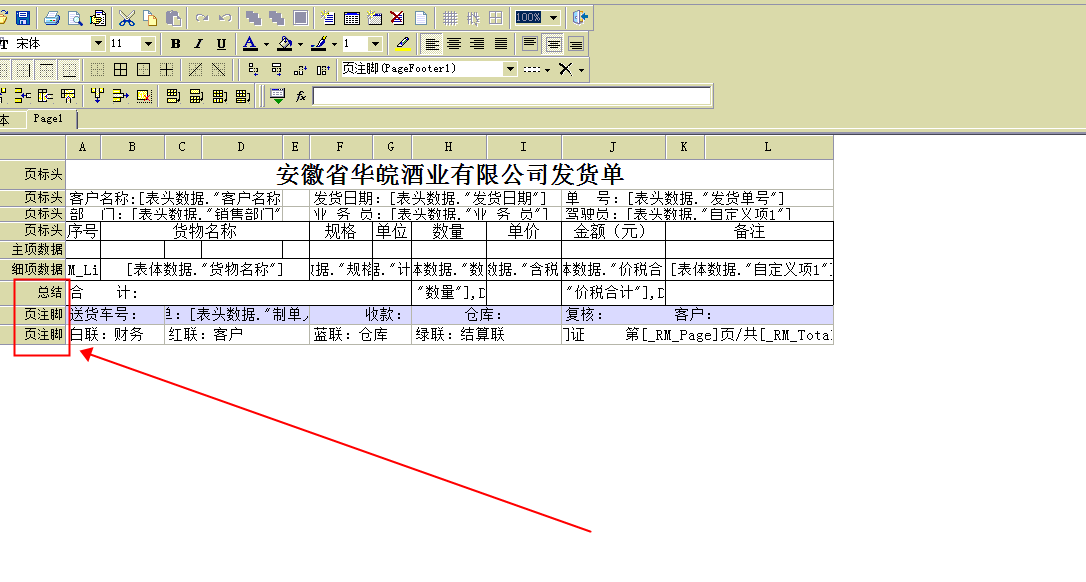Screen dimensions: 1086x582
Task: Select the 绿联：结算联 cell
Action: (487, 335)
